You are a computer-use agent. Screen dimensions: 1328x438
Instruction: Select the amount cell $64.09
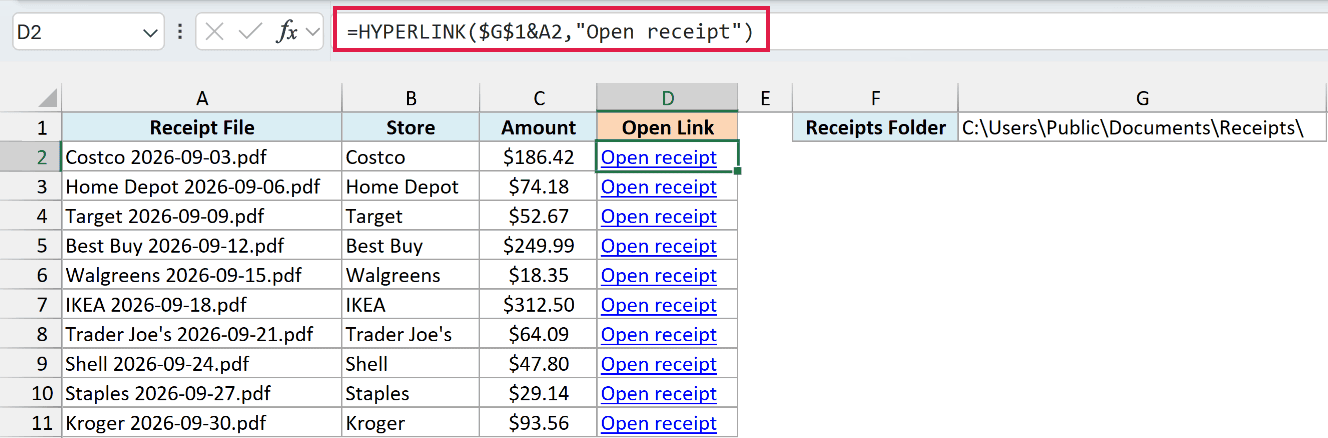coord(538,334)
